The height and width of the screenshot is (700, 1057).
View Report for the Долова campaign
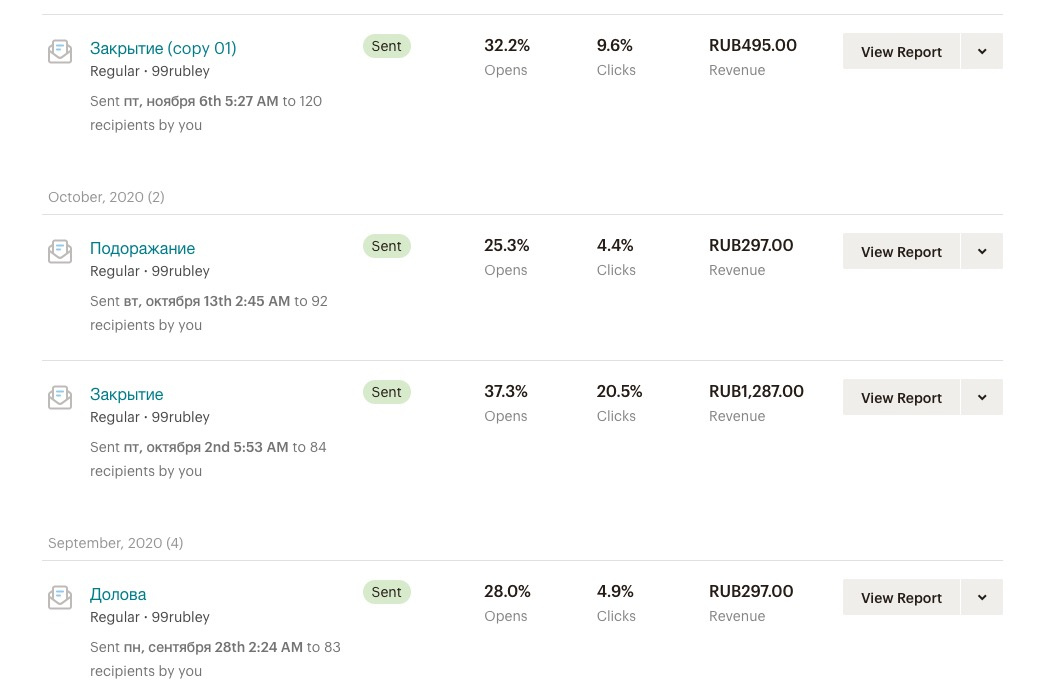901,598
